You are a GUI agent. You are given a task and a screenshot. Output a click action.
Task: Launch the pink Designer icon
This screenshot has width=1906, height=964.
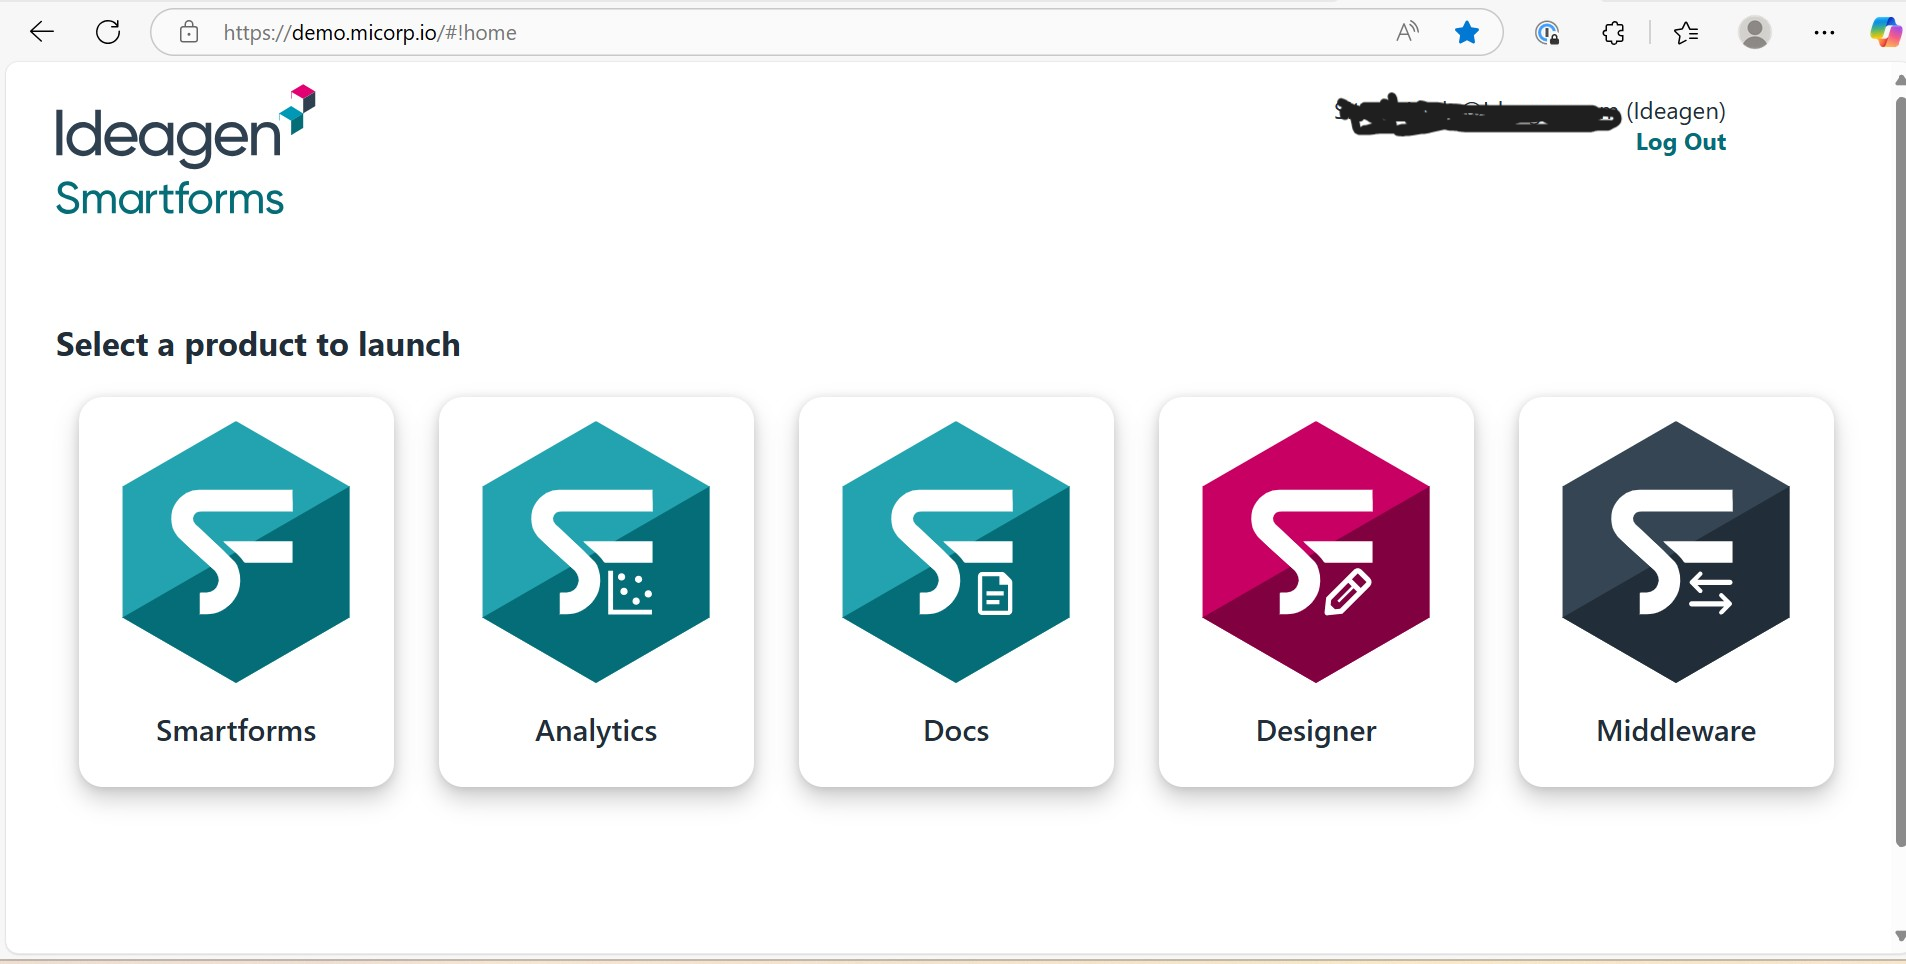click(1316, 552)
